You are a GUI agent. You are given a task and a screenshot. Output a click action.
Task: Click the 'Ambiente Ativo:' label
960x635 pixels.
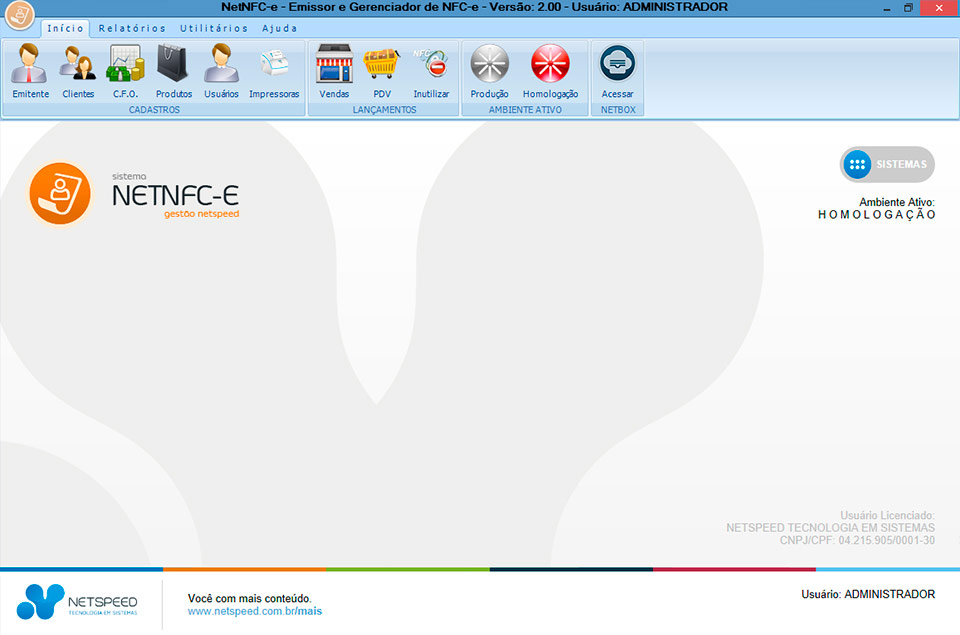[x=896, y=202]
